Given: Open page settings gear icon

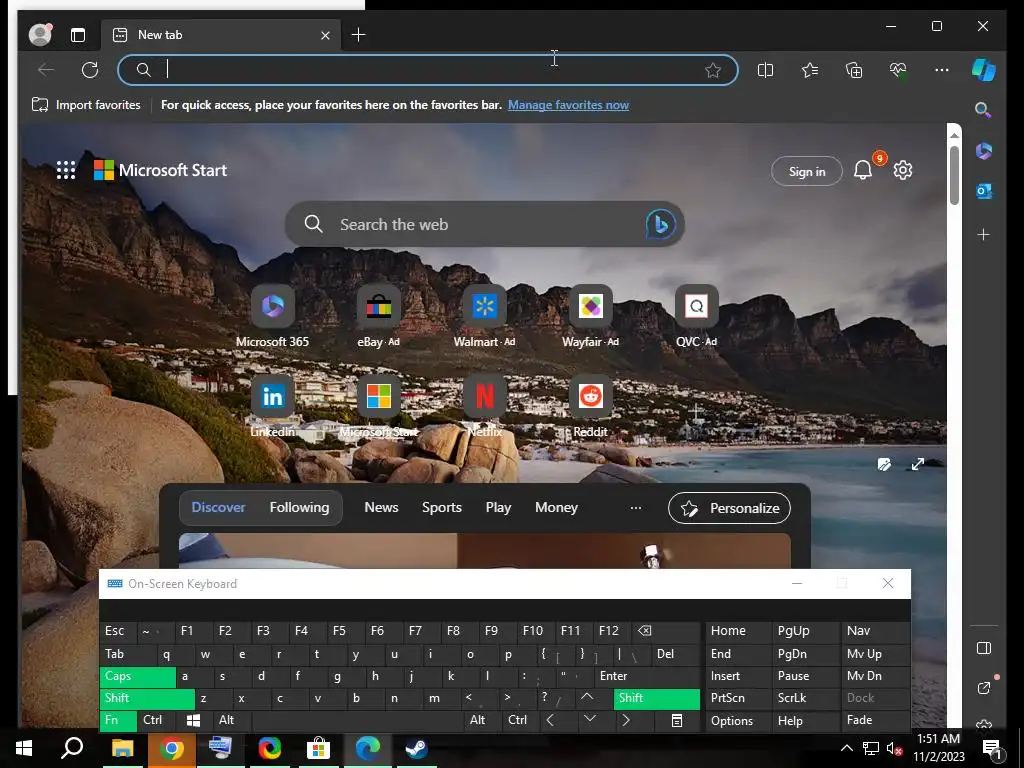Looking at the screenshot, I should click(903, 170).
